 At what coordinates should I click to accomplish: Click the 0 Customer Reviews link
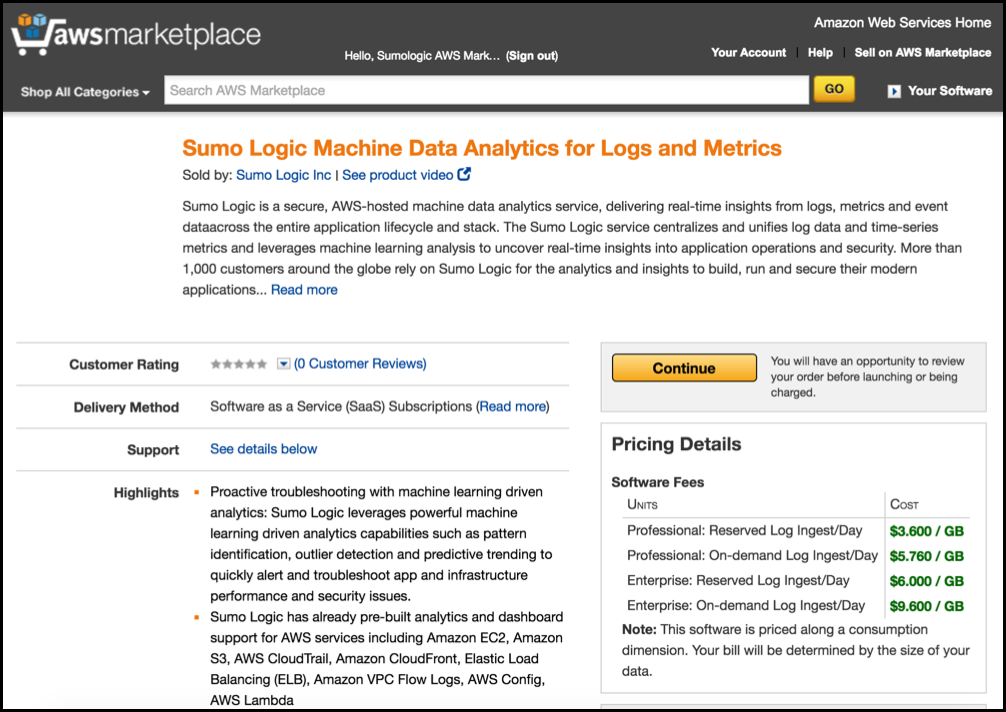tap(359, 364)
